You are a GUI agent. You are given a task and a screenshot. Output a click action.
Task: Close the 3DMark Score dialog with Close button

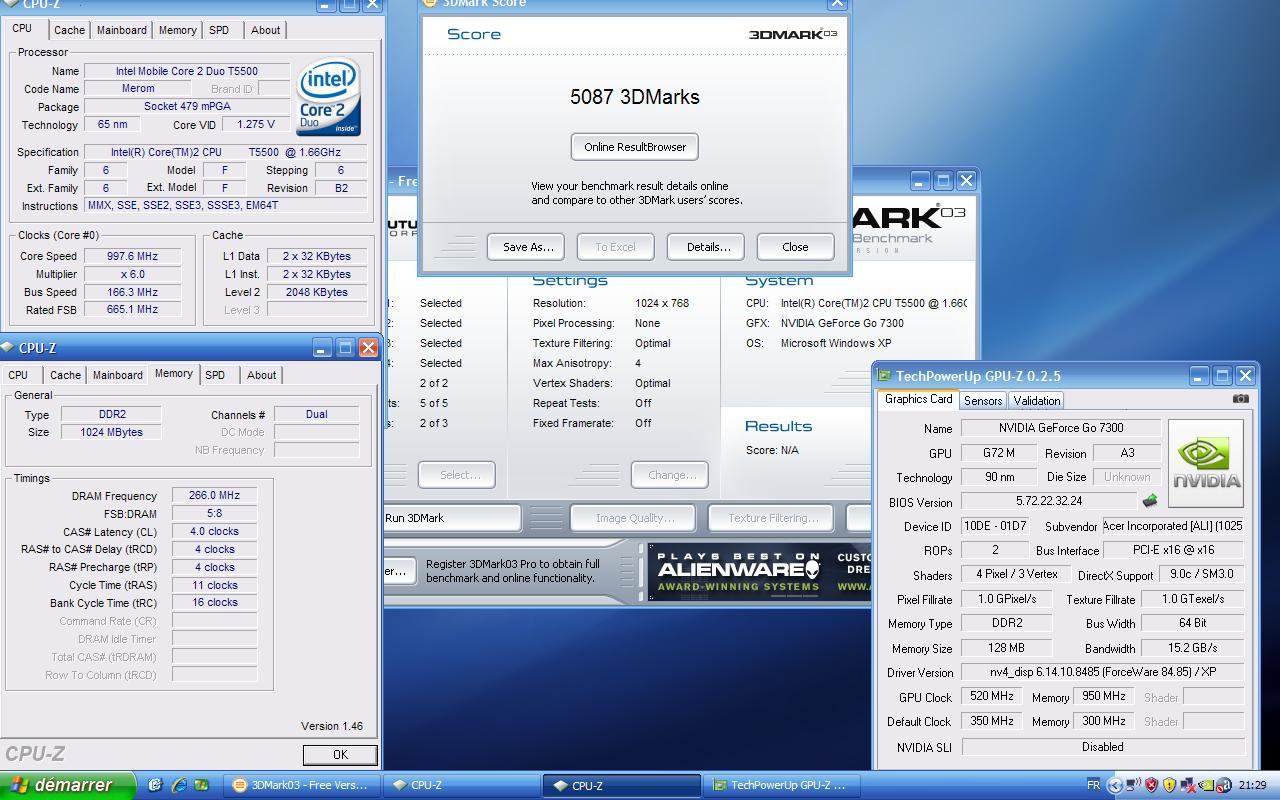coord(796,247)
